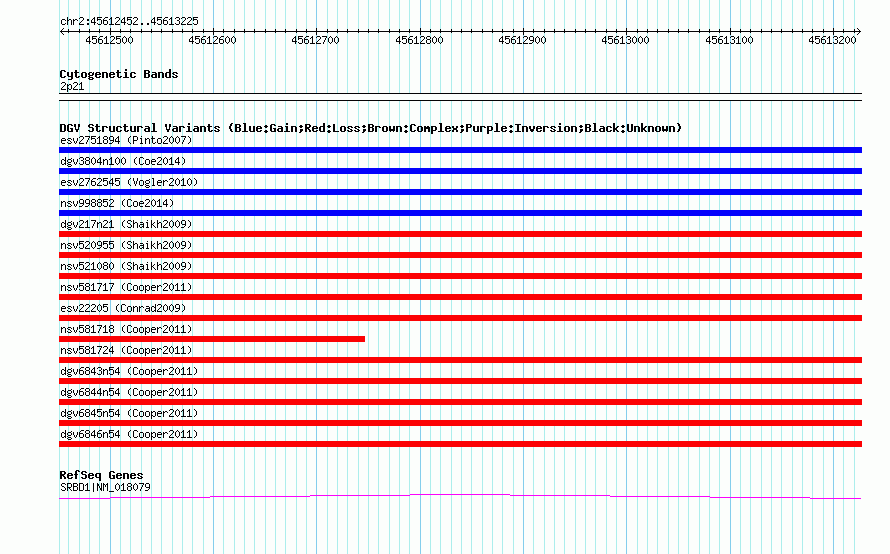Click DGV Structural Variants track title
The width and height of the screenshot is (890, 554).
tap(370, 128)
